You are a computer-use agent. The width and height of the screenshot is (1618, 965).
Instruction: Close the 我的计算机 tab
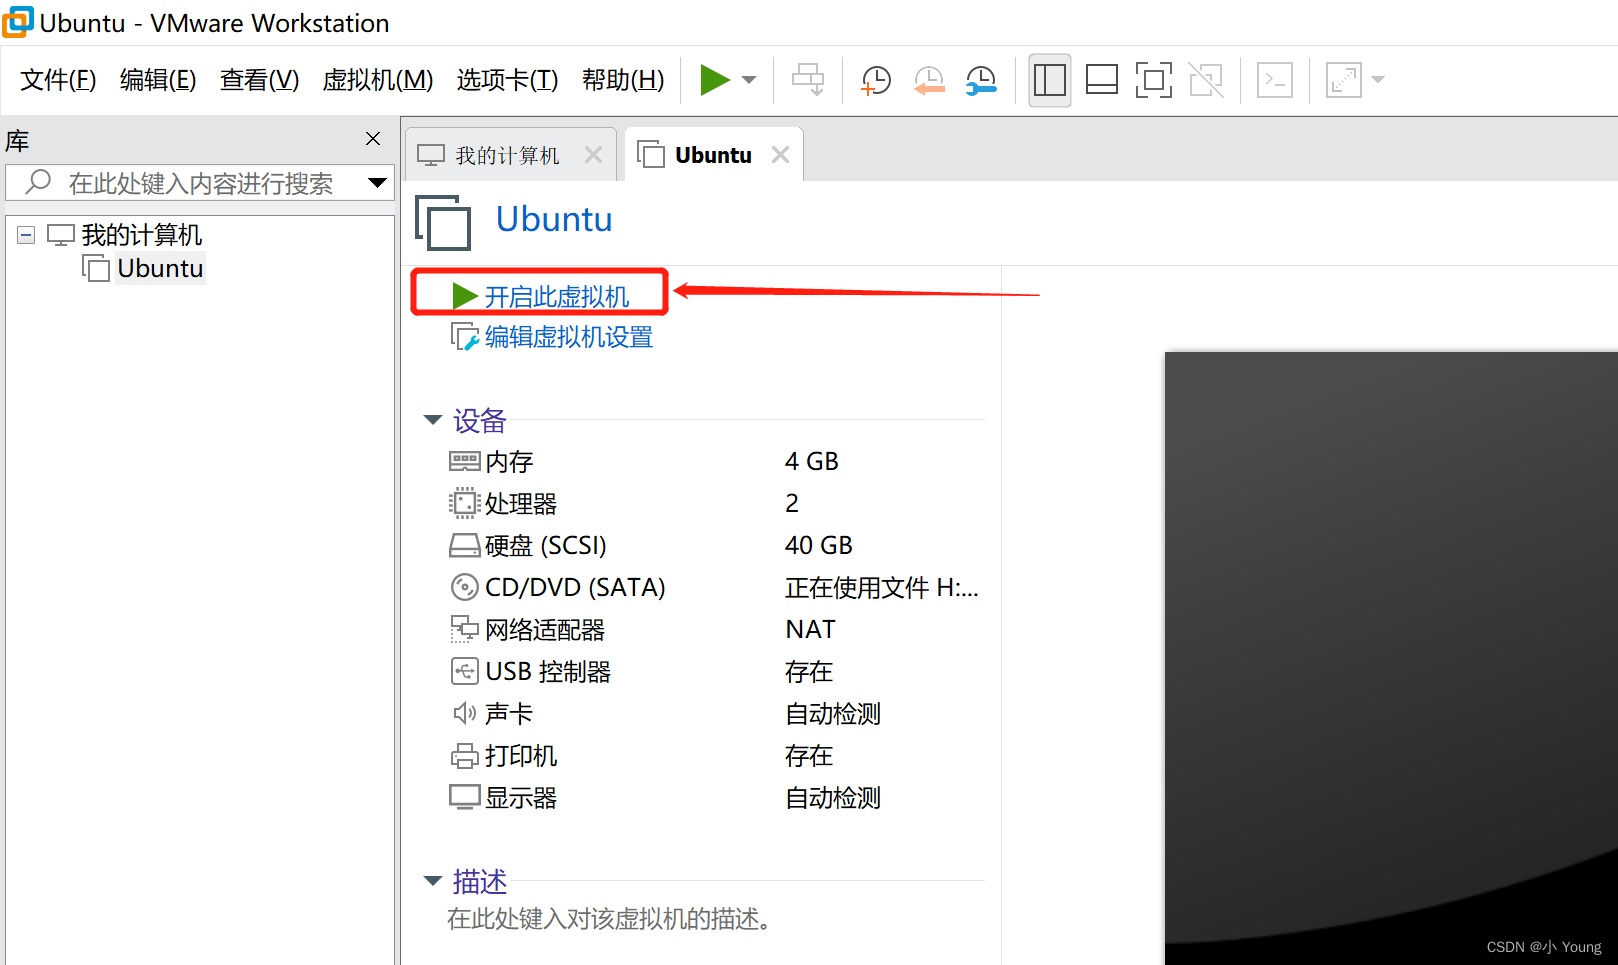(x=593, y=155)
